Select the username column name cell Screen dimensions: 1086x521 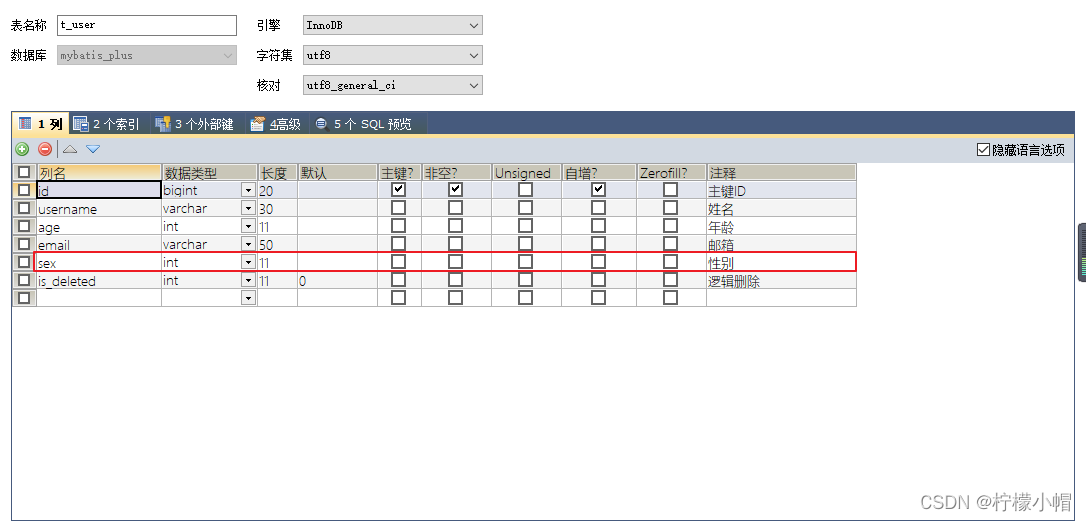pyautogui.click(x=99, y=208)
